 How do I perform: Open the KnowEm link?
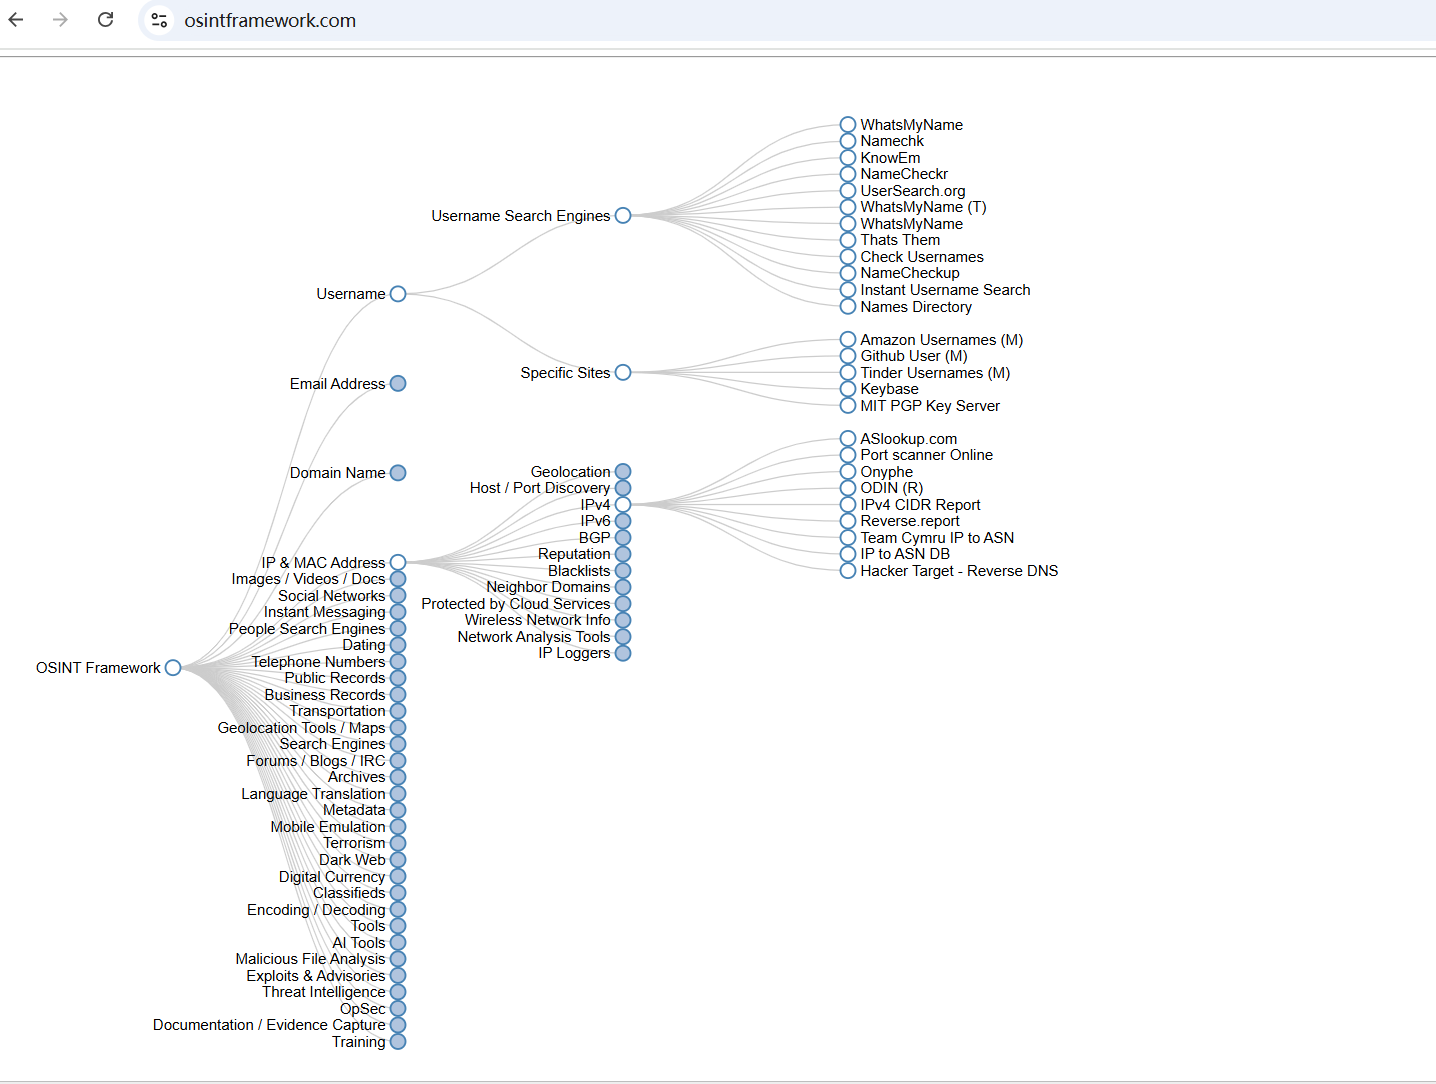coord(890,158)
